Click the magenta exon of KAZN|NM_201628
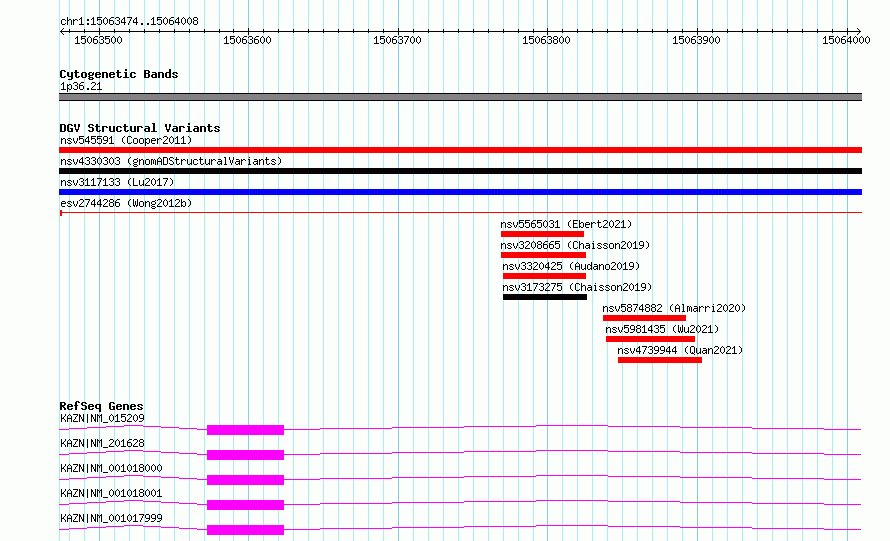Viewport: 890px width, 541px height. [245, 455]
